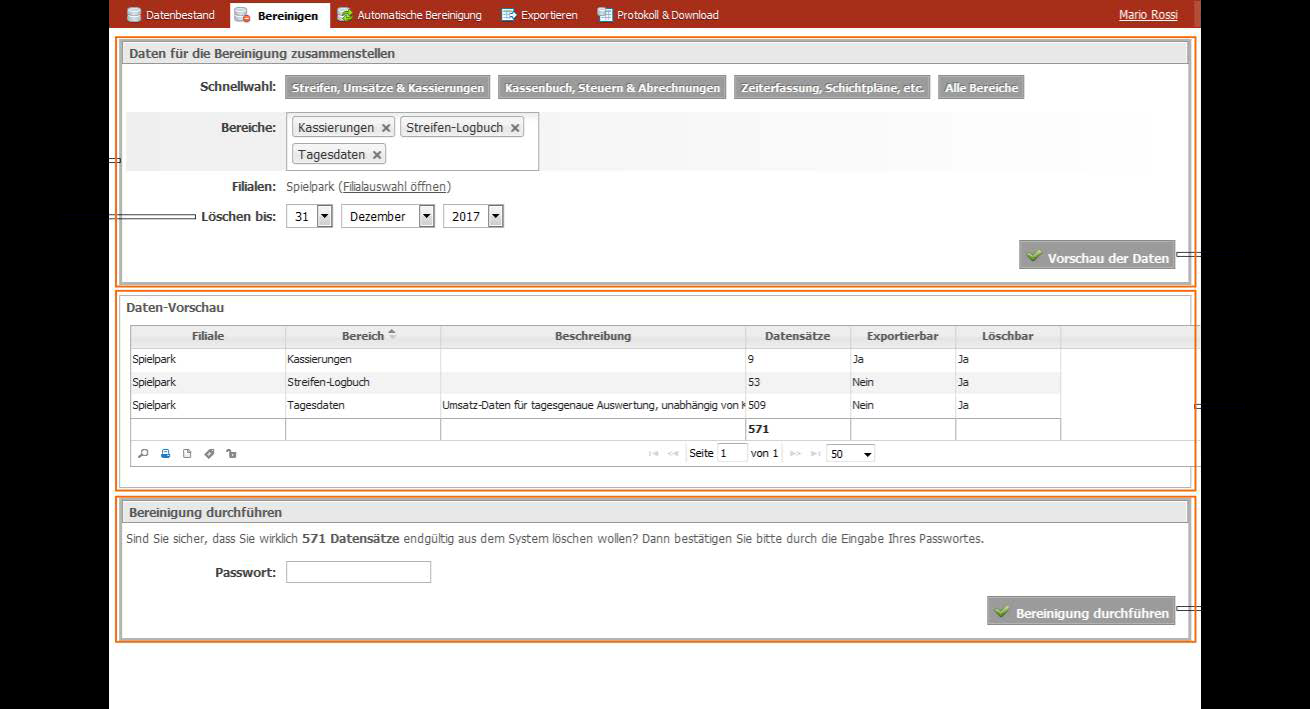Select the Alle Bereiche quick selection

click(x=981, y=88)
